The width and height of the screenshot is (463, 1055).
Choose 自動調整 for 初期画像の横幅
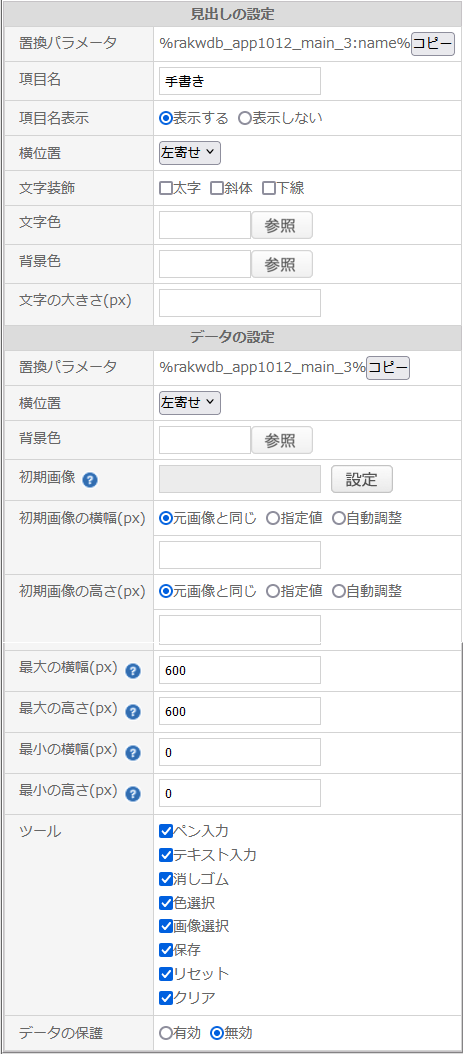[339, 518]
